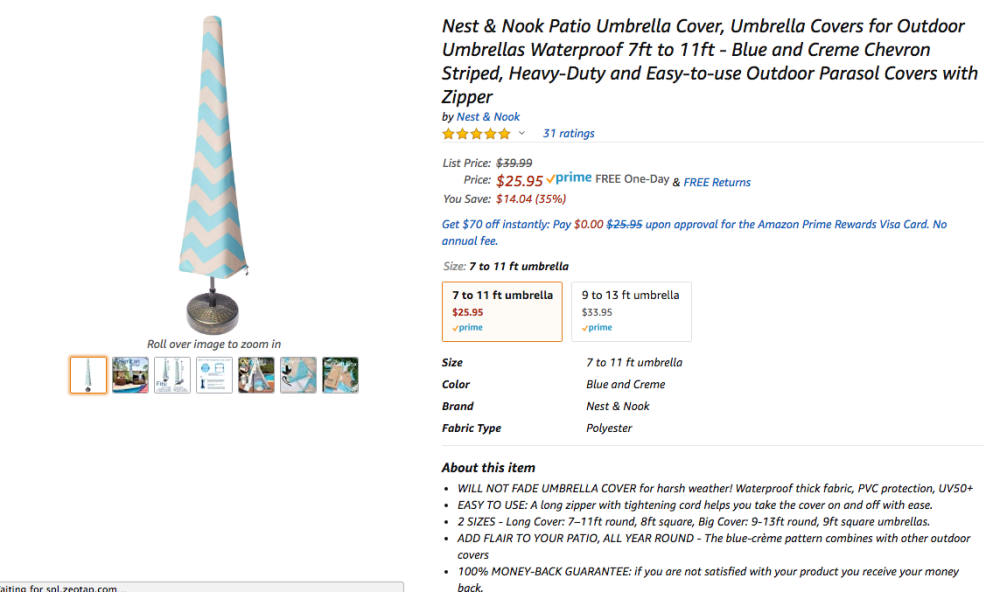Viewport: 1000px width, 592px height.
Task: Choose the 9 to 13 ft umbrella size
Action: [630, 311]
